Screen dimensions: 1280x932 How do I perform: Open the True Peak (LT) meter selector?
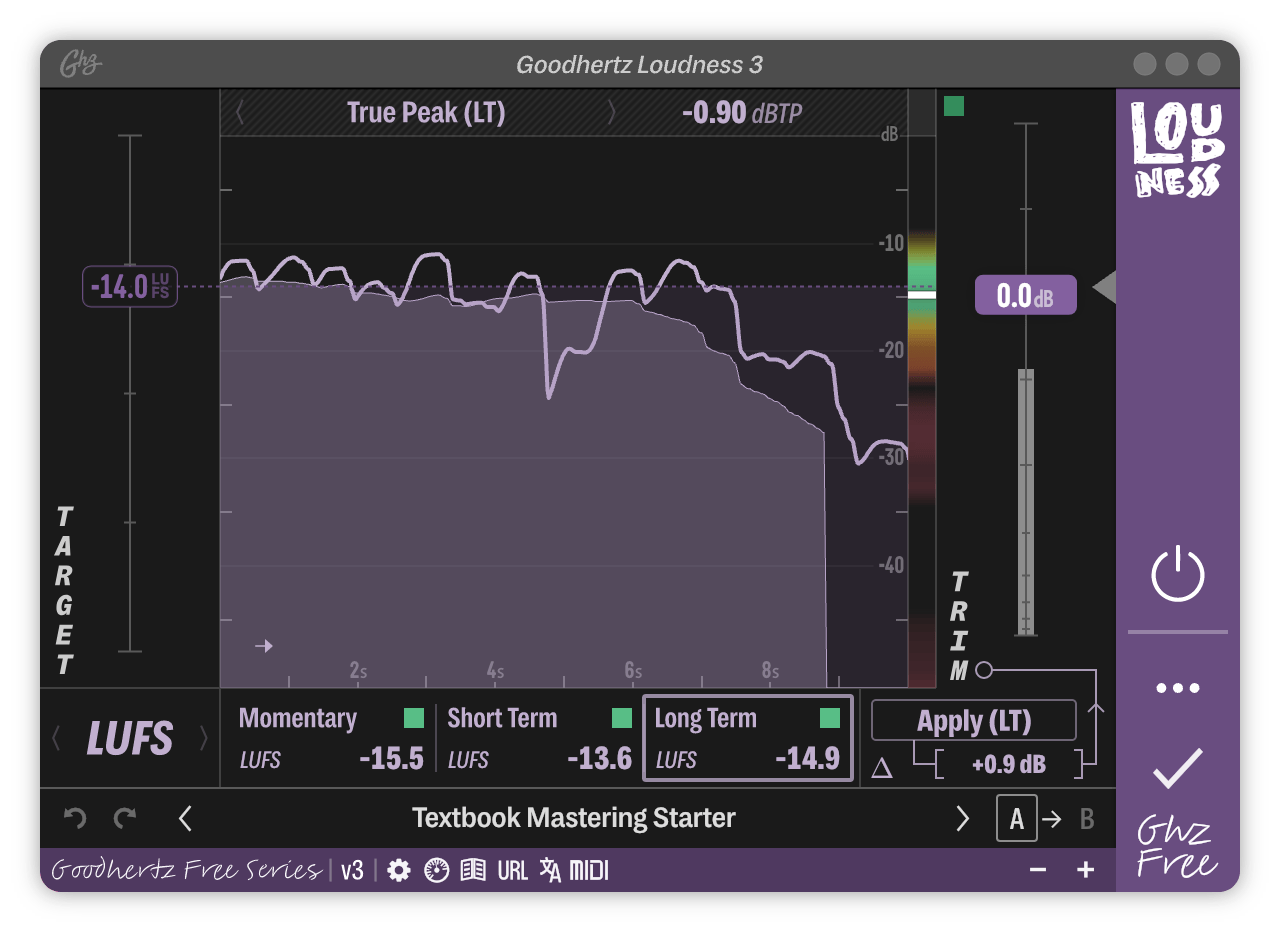[426, 113]
